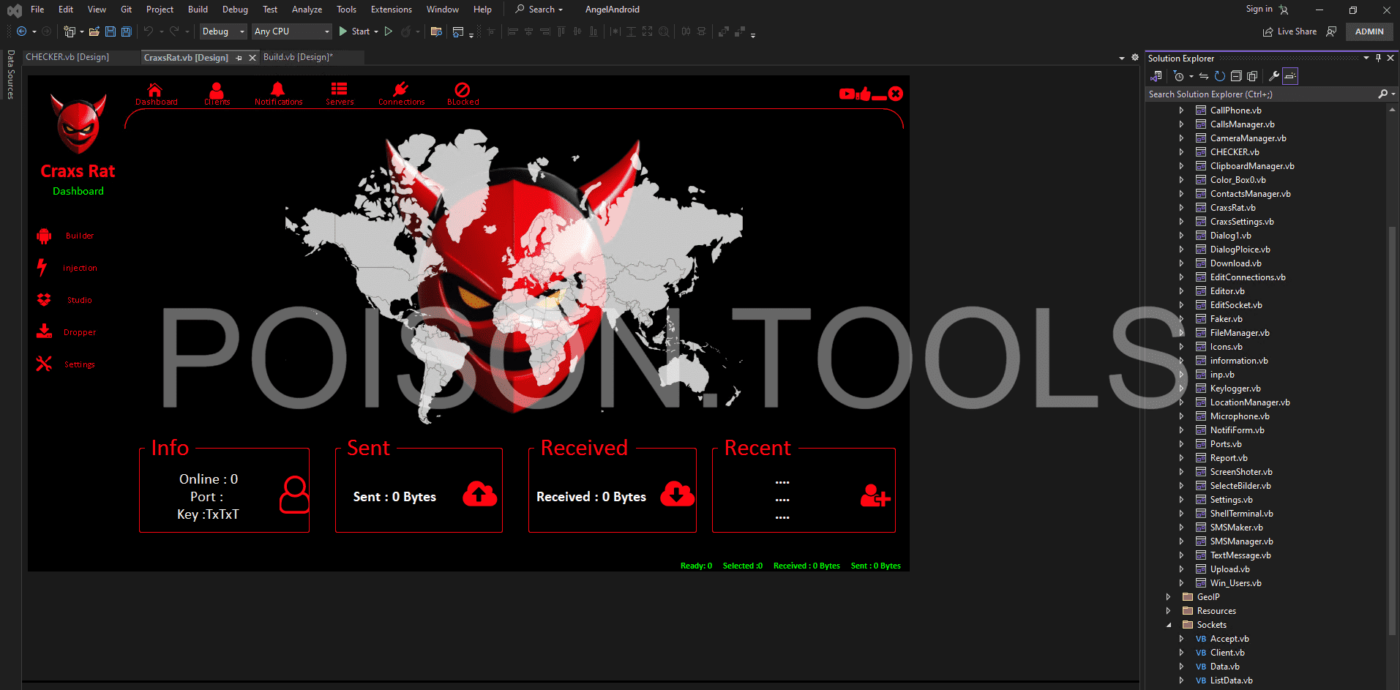This screenshot has height=690, width=1400.
Task: Toggle Show All Files in Solution Explorer
Action: pos(1252,76)
